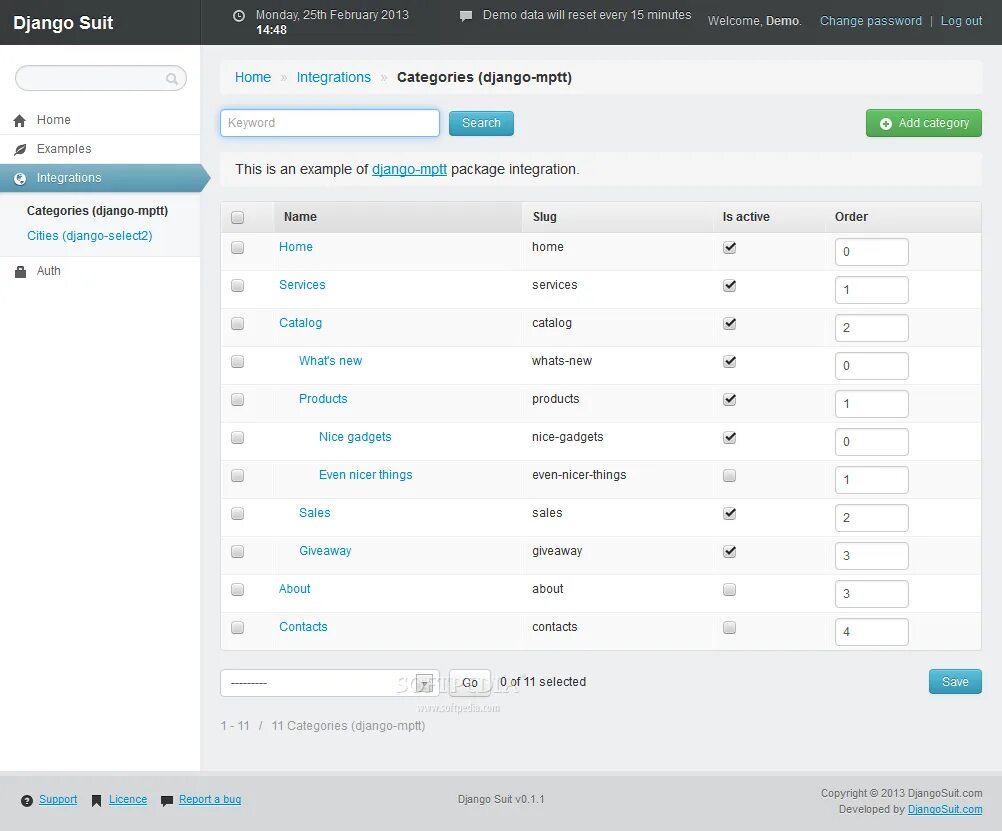Open the Even nicer things category

(366, 475)
